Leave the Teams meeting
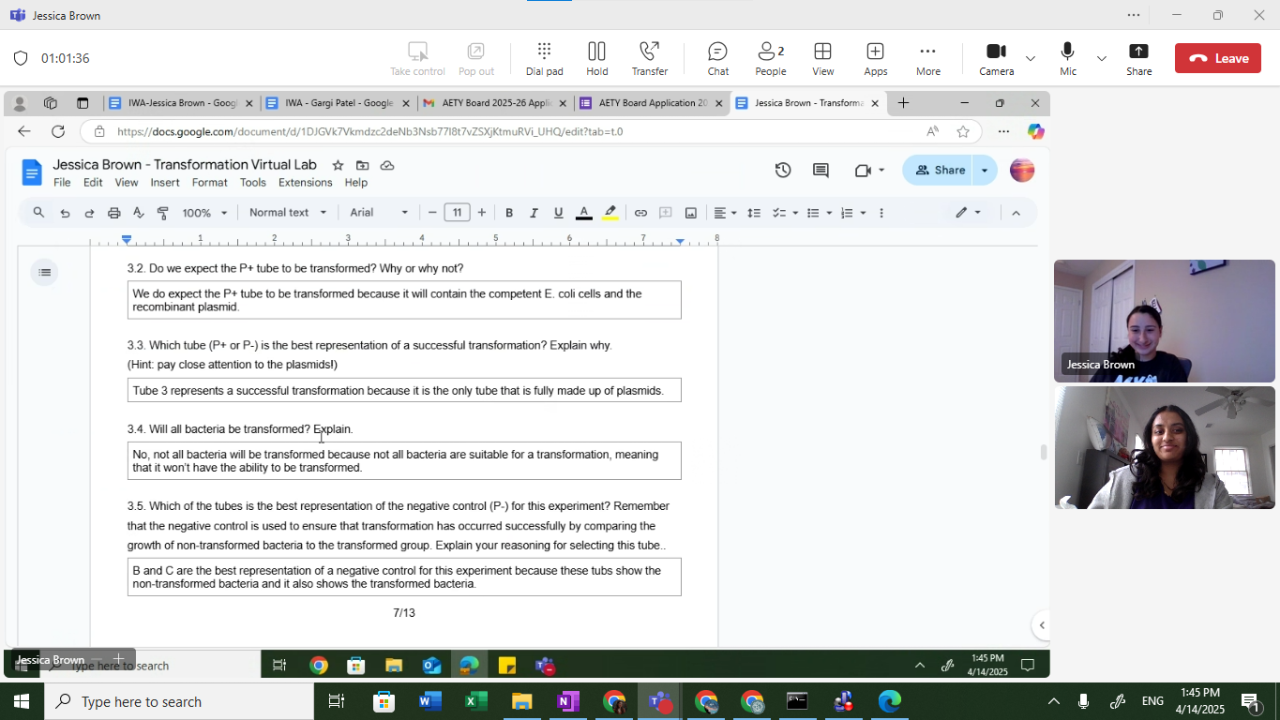The image size is (1280, 720). point(1217,58)
